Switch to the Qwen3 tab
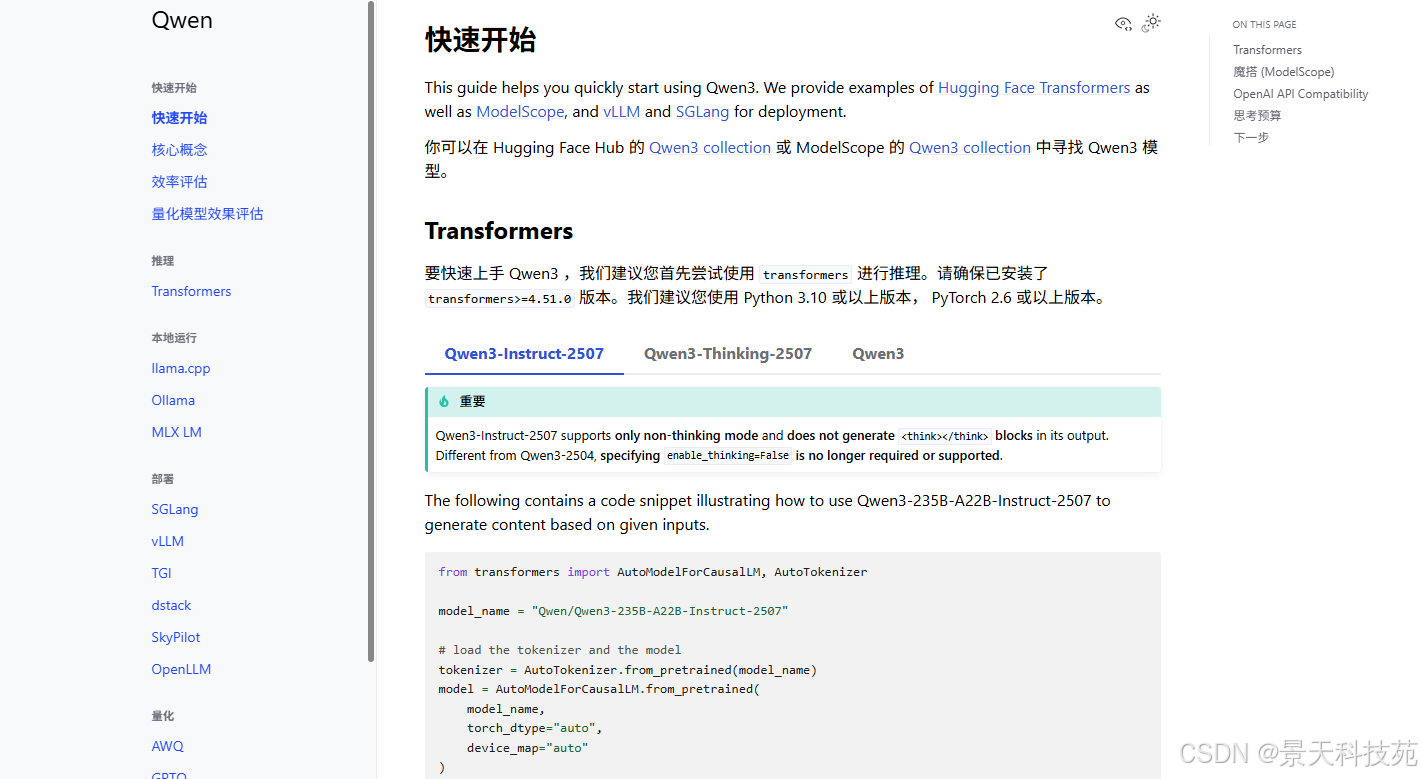 click(878, 354)
